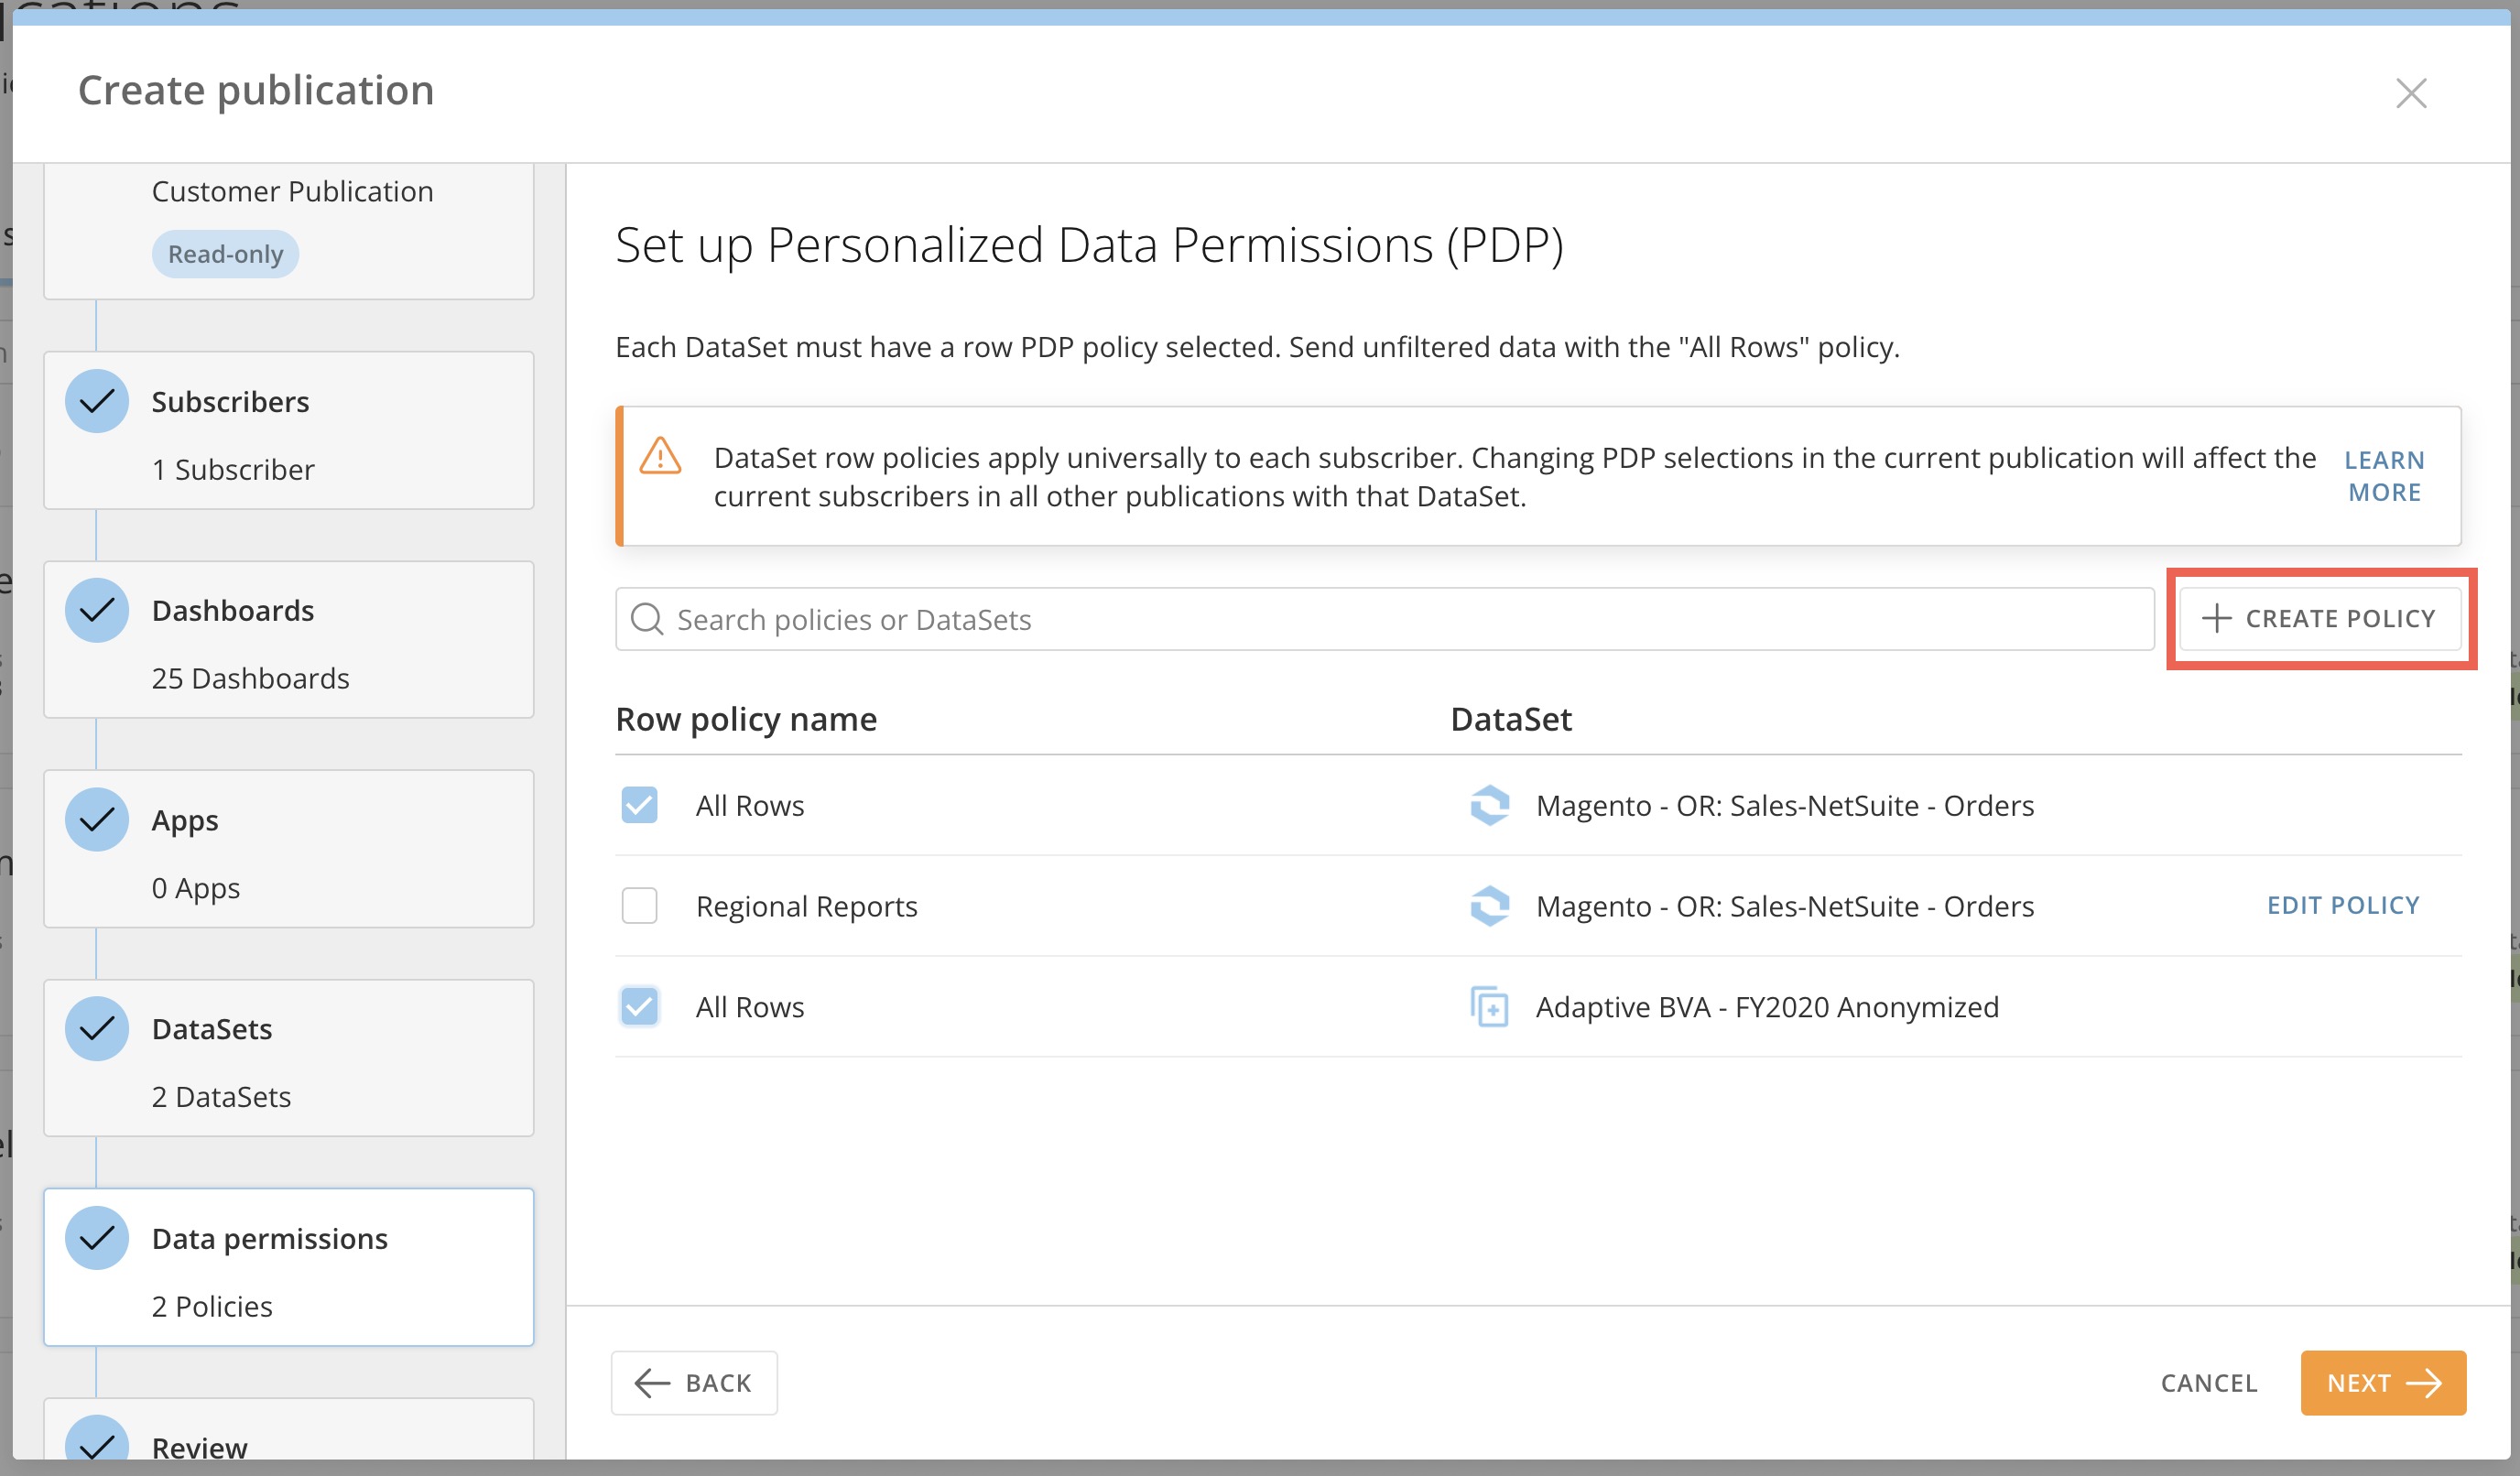Uncheck All Rows for Magento Orders dataset
Image resolution: width=2520 pixels, height=1476 pixels.
(639, 805)
